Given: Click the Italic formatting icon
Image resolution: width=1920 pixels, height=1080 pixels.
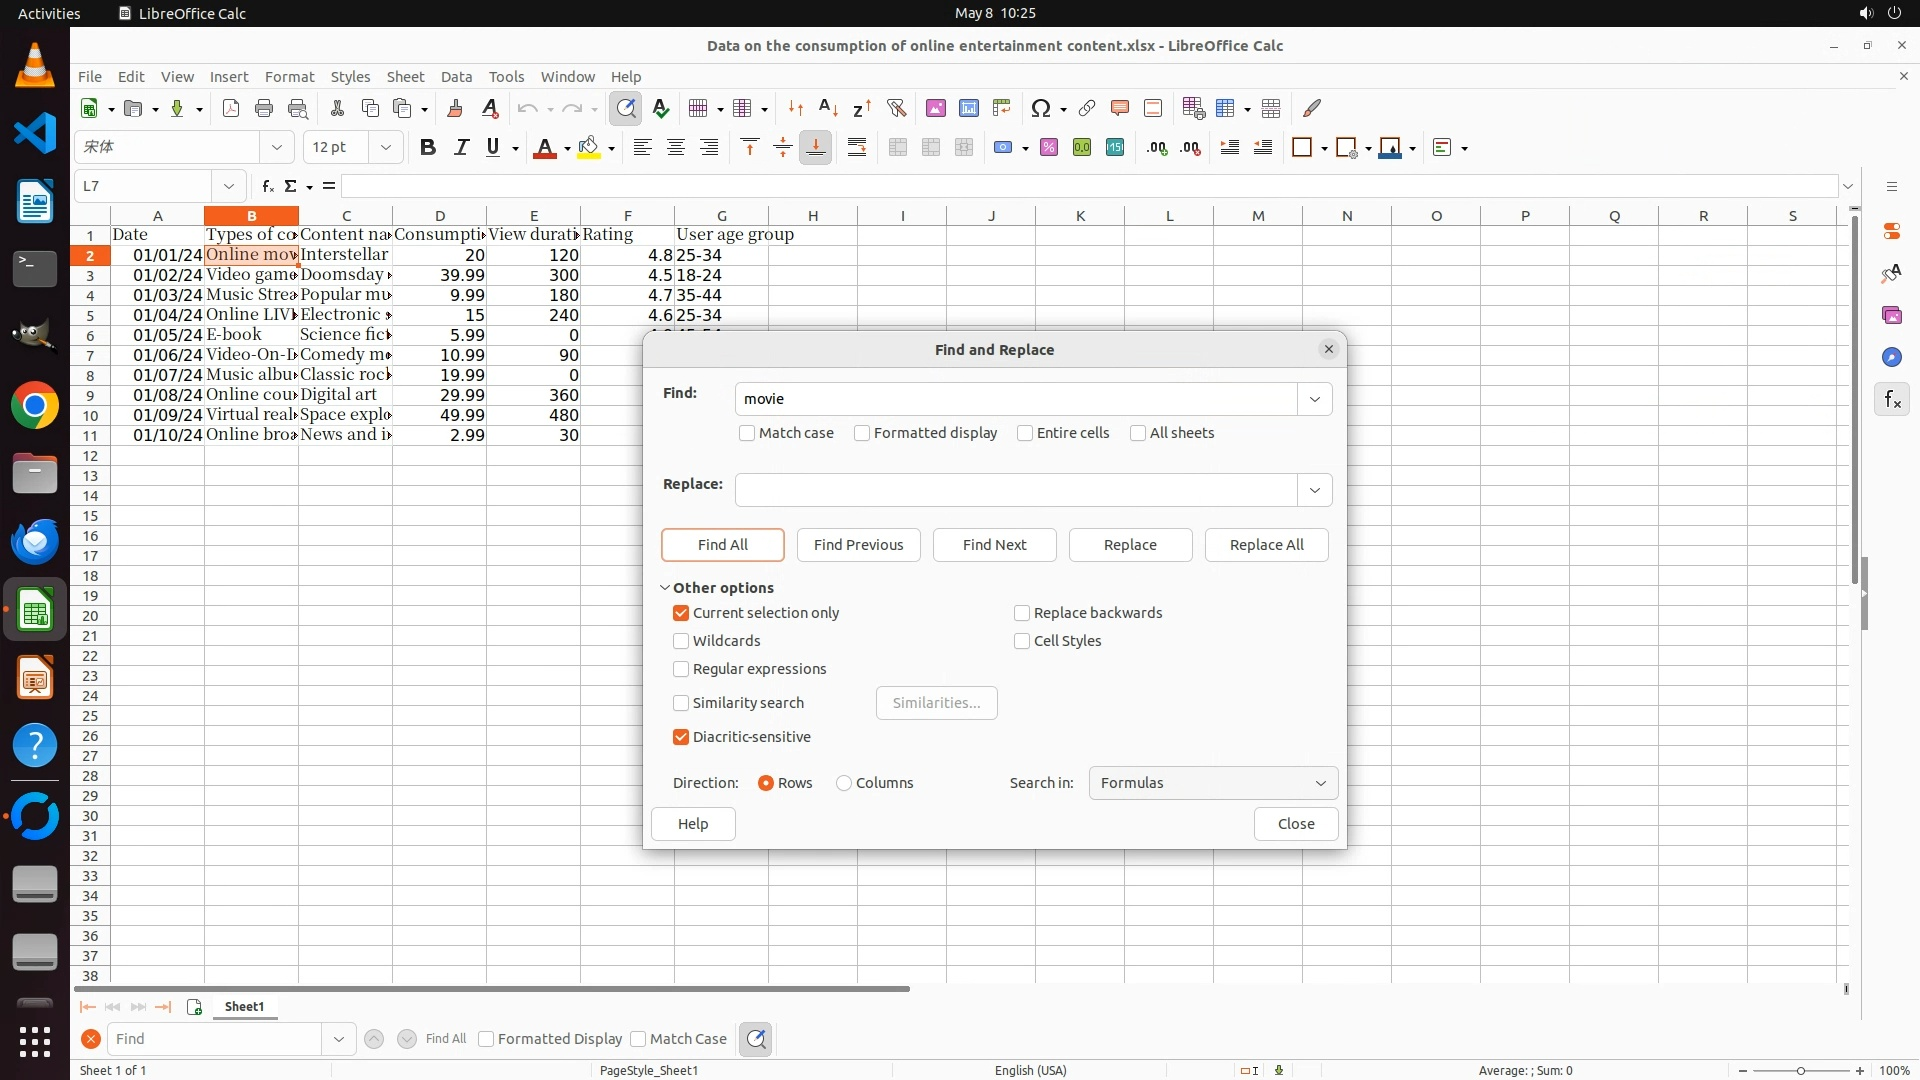Looking at the screenshot, I should pos(461,148).
